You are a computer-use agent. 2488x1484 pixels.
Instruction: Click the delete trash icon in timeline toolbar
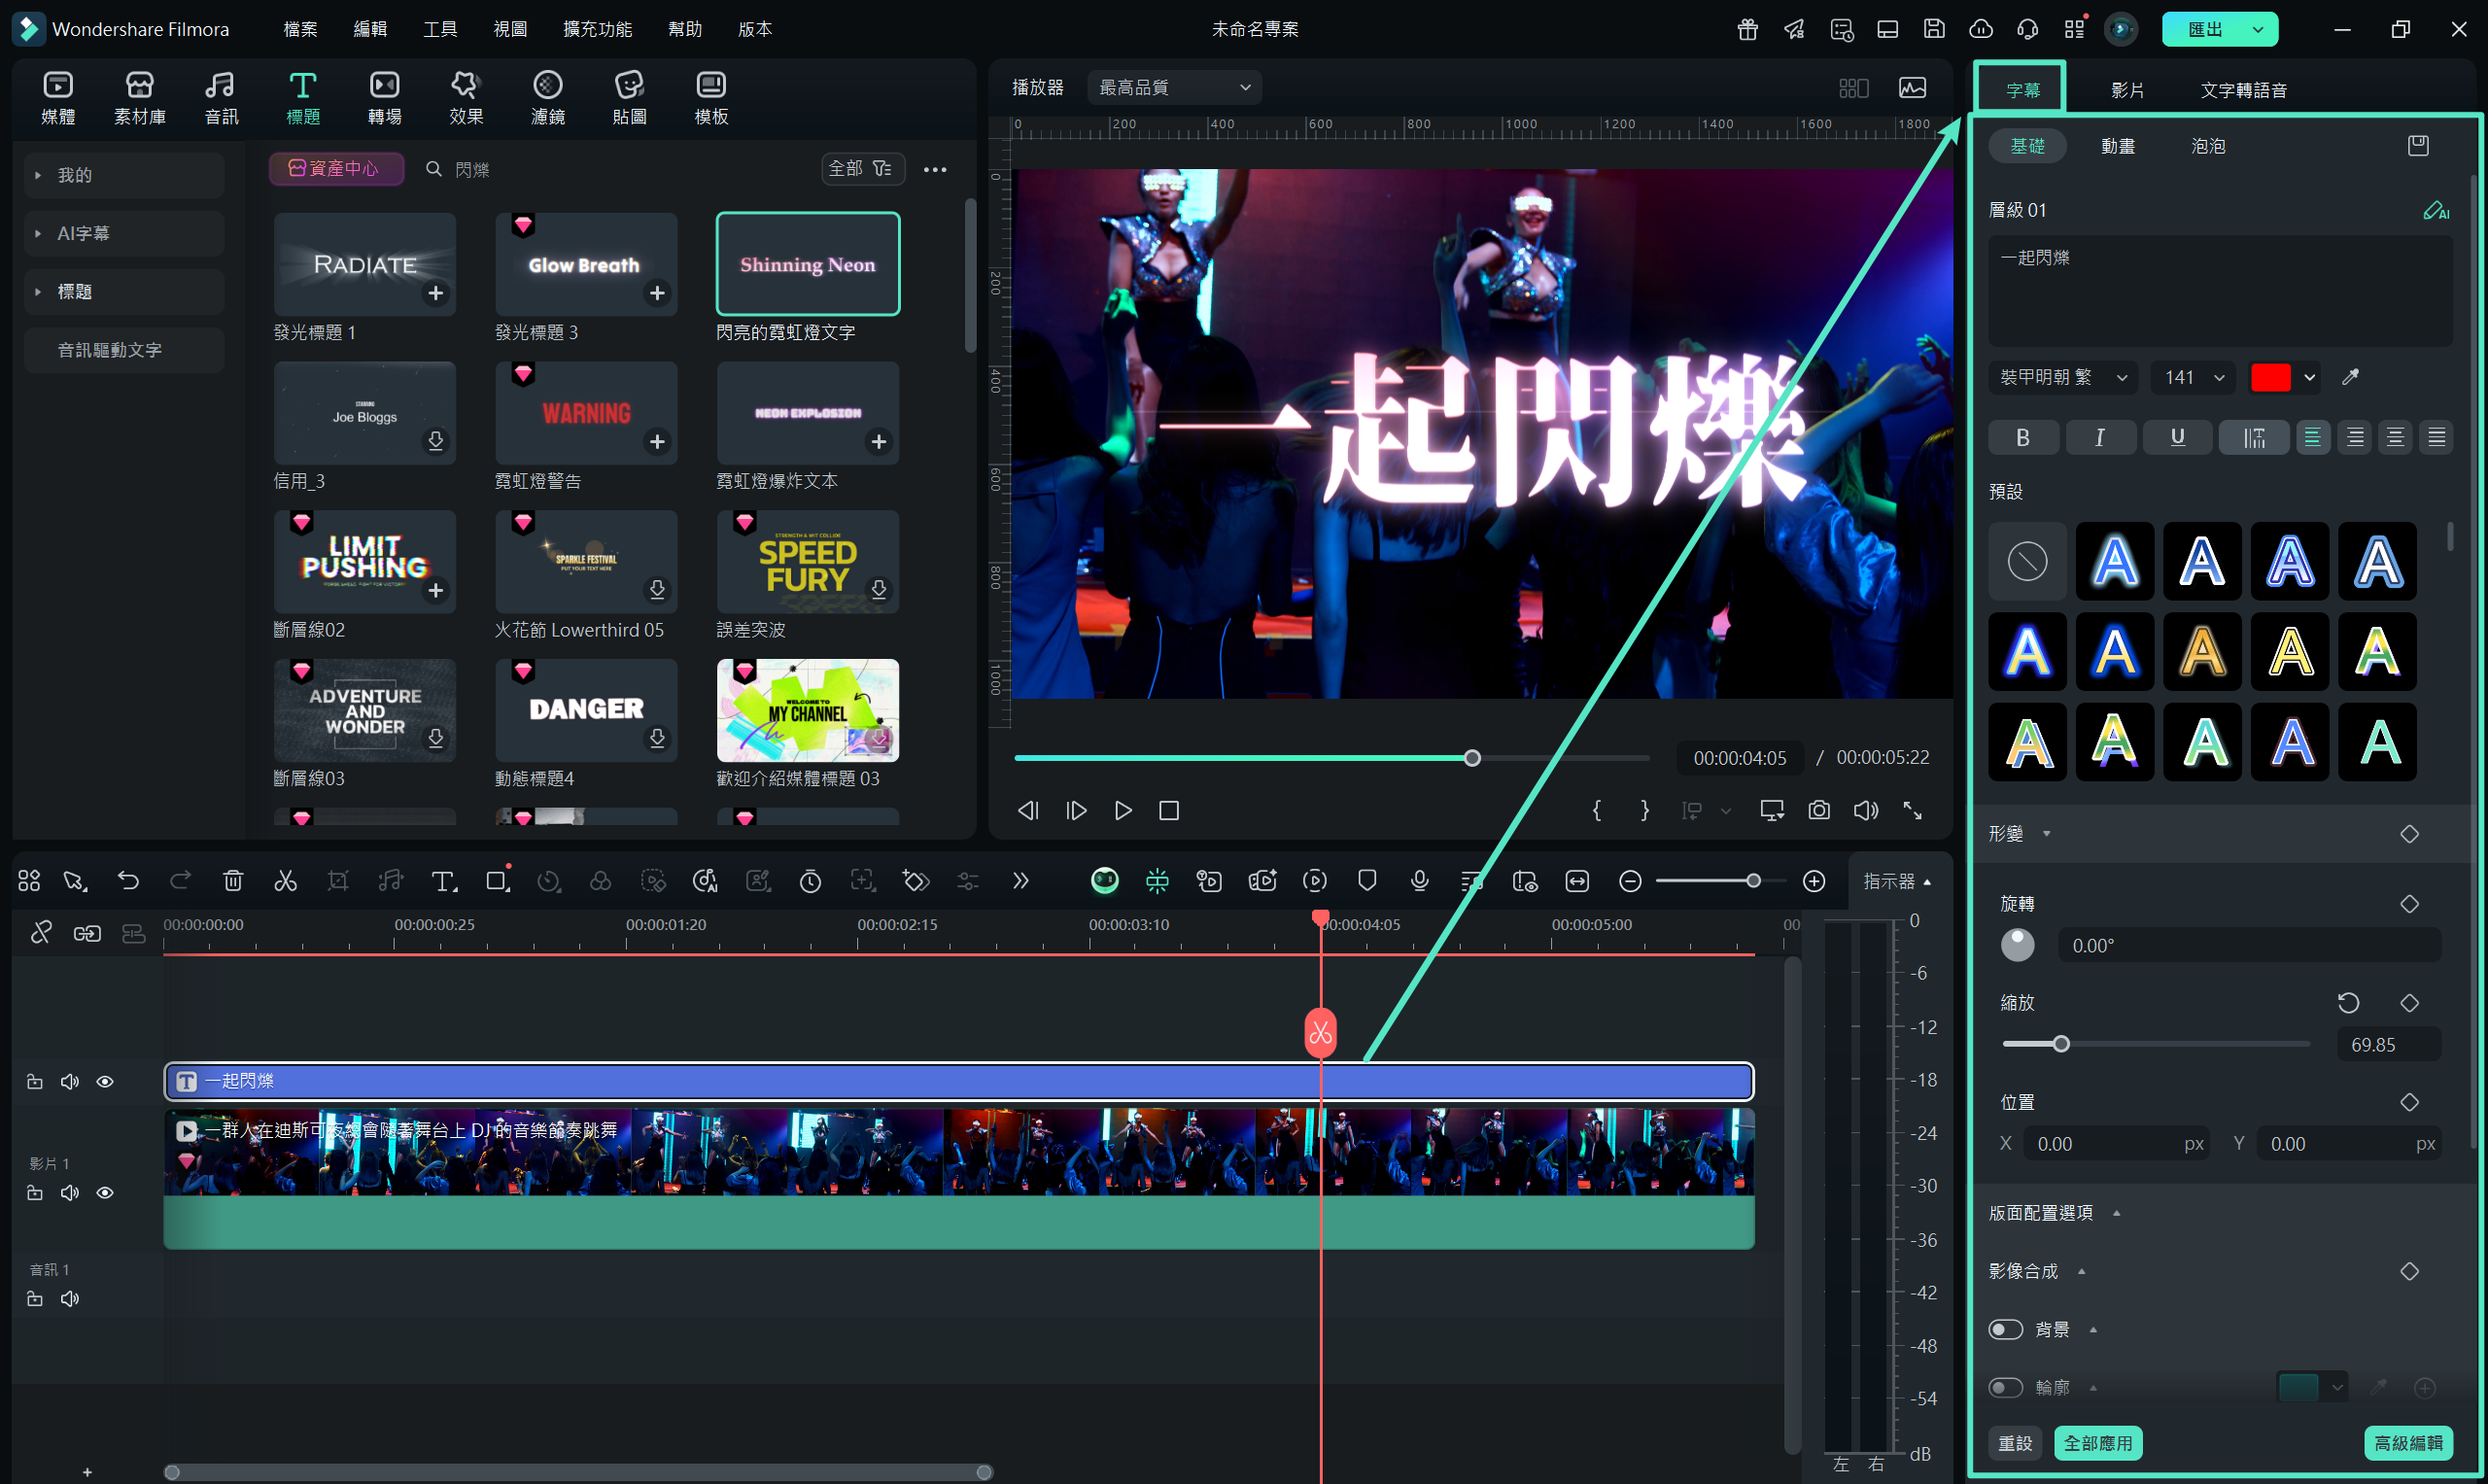(x=233, y=881)
